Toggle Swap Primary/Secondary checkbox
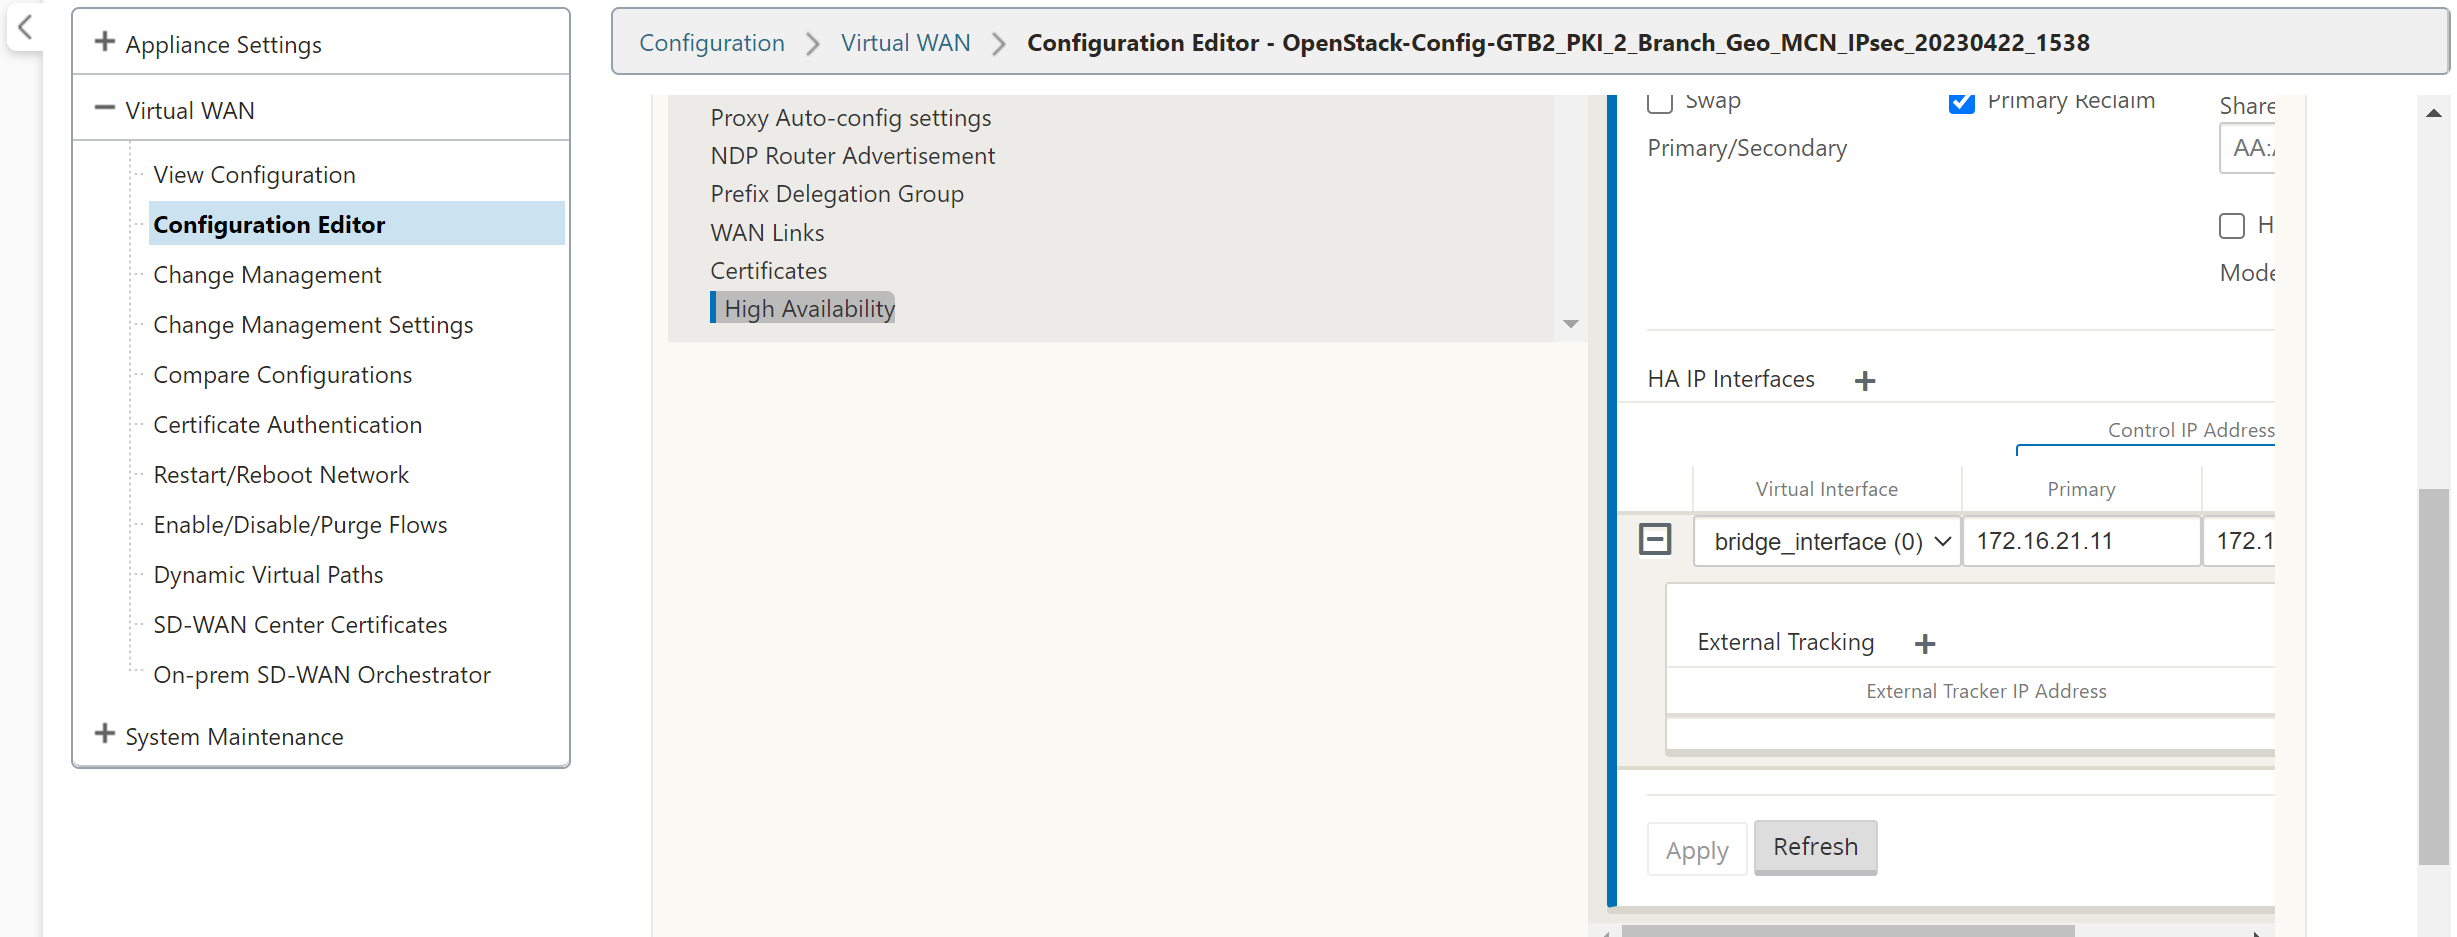Image resolution: width=2457 pixels, height=937 pixels. [1660, 101]
